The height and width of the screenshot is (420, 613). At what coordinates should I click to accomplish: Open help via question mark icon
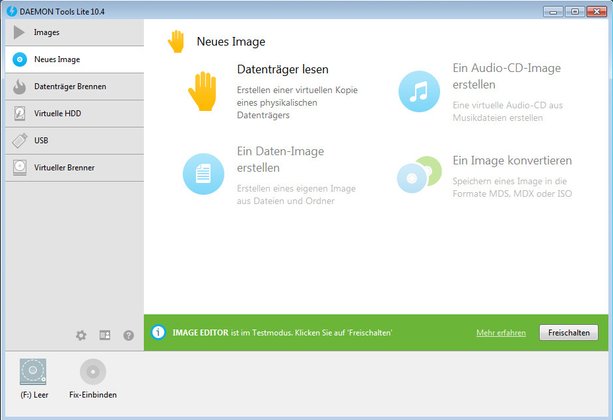(129, 336)
